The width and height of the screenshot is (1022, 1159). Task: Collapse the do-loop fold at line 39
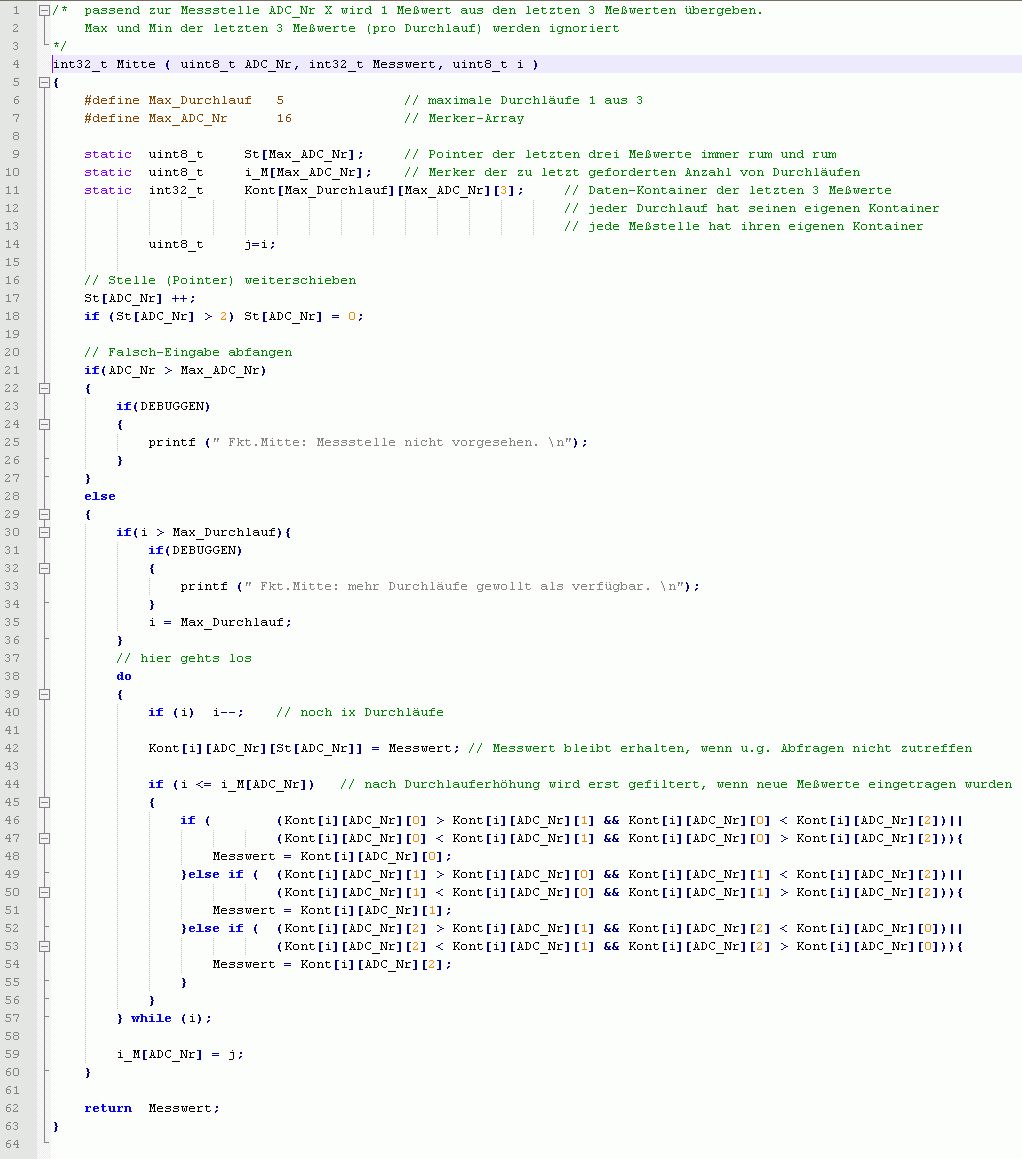pos(44,694)
